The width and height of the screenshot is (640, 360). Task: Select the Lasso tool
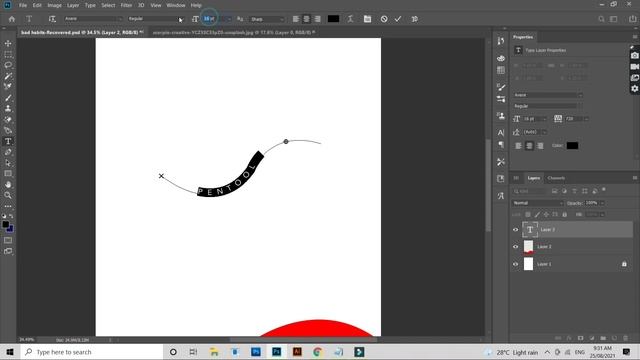click(x=8, y=65)
